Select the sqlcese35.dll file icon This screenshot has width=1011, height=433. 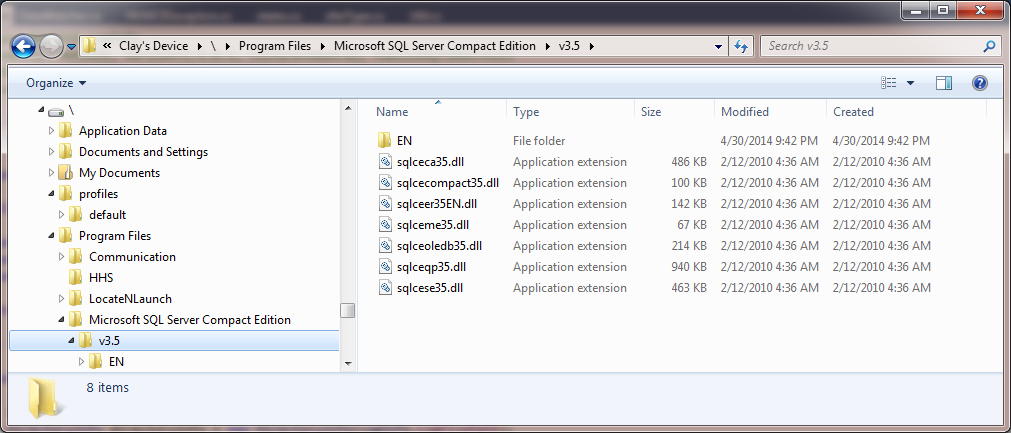pos(385,288)
